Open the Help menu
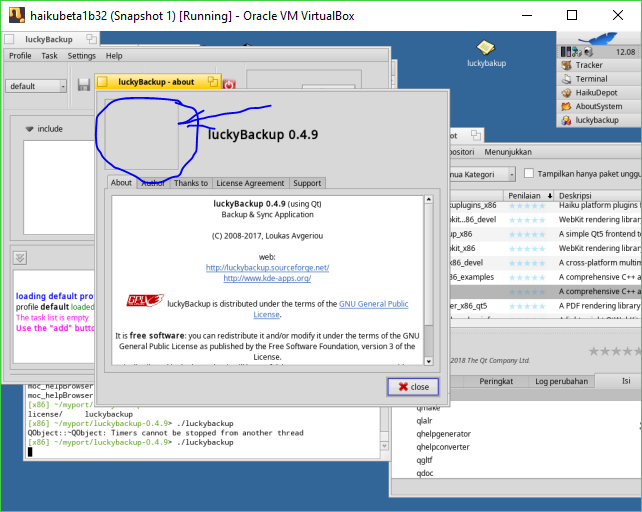 pos(114,56)
